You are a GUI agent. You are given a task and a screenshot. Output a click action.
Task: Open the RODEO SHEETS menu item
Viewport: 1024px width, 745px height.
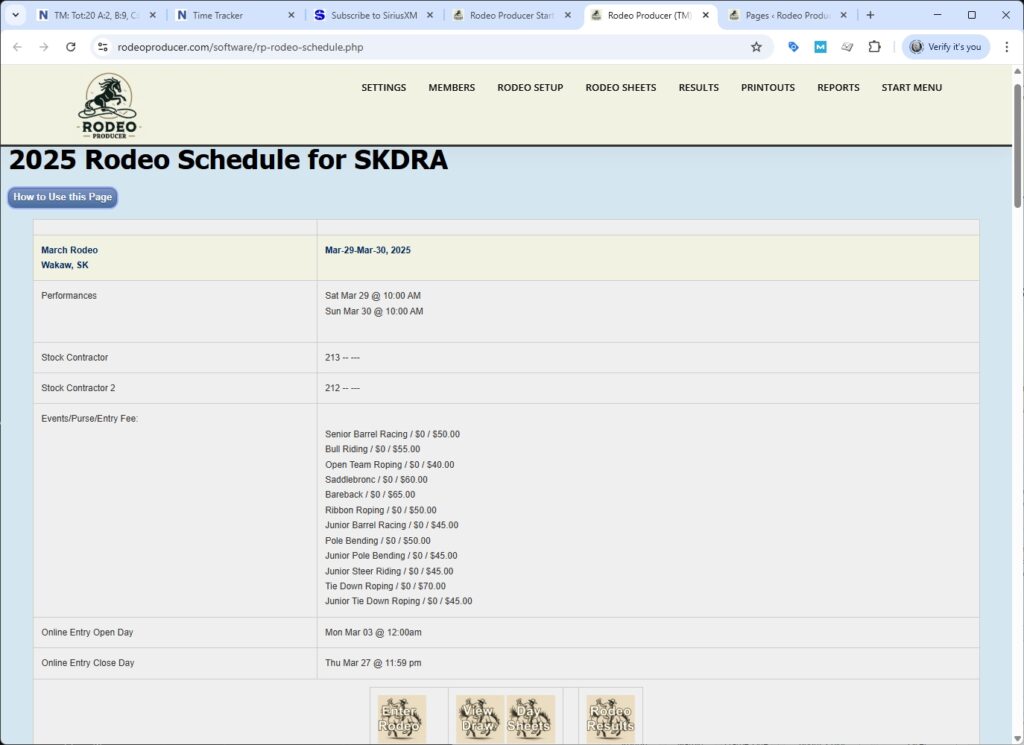620,88
